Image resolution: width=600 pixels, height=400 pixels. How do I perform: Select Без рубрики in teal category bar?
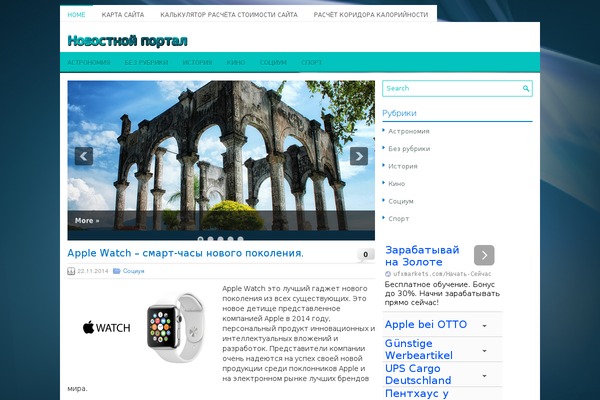[146, 62]
